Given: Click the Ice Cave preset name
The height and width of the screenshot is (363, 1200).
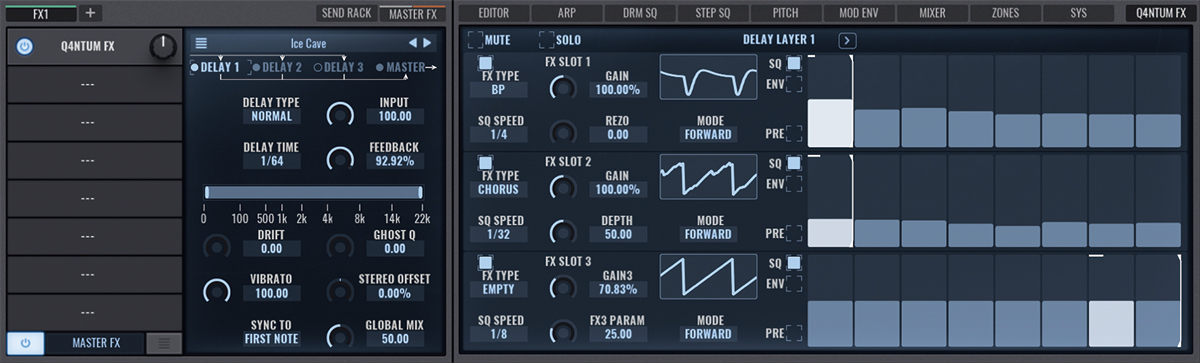Looking at the screenshot, I should pyautogui.click(x=308, y=43).
